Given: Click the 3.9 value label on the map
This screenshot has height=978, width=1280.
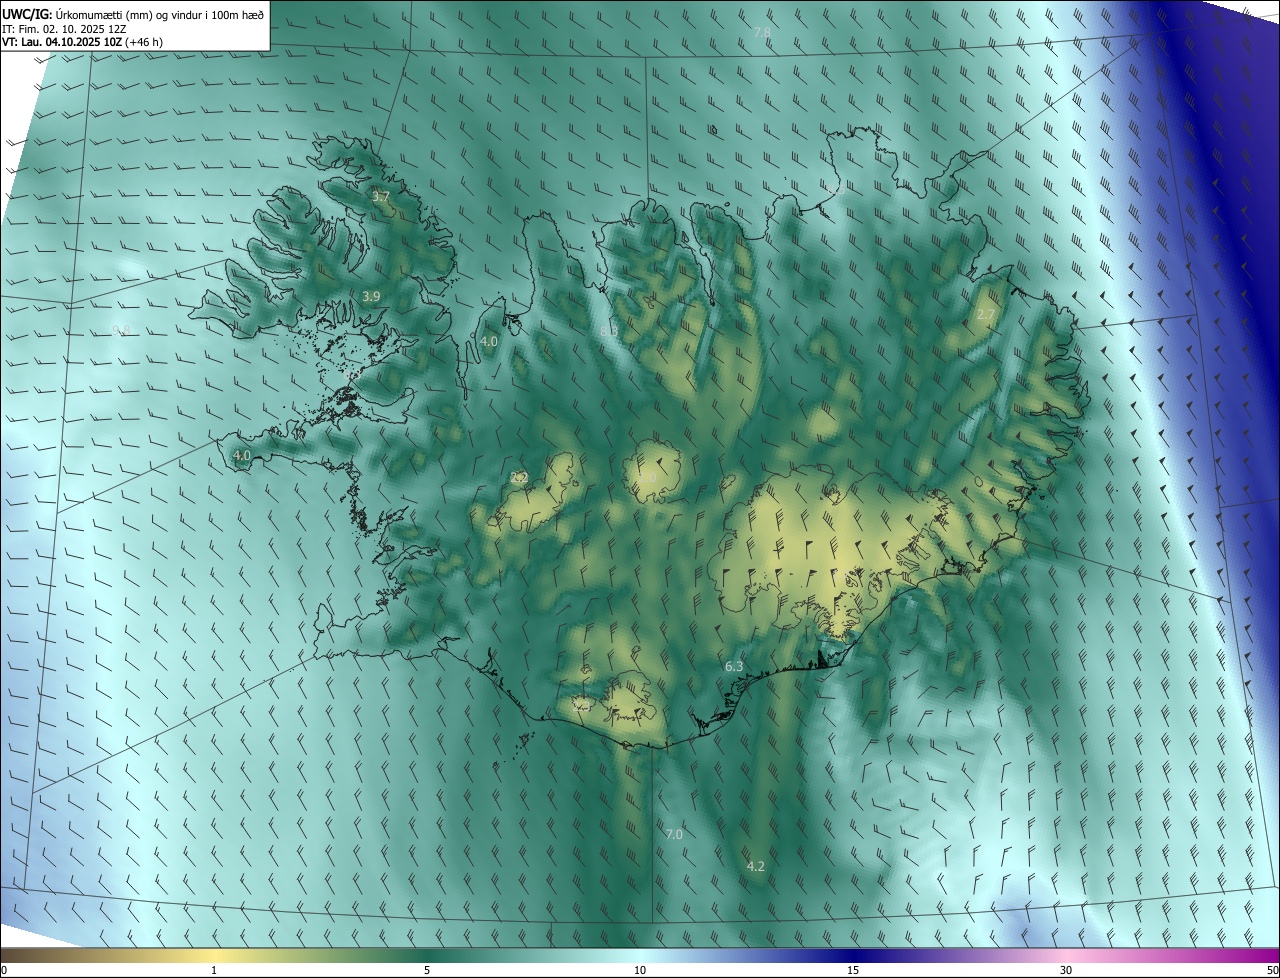Looking at the screenshot, I should click(371, 296).
